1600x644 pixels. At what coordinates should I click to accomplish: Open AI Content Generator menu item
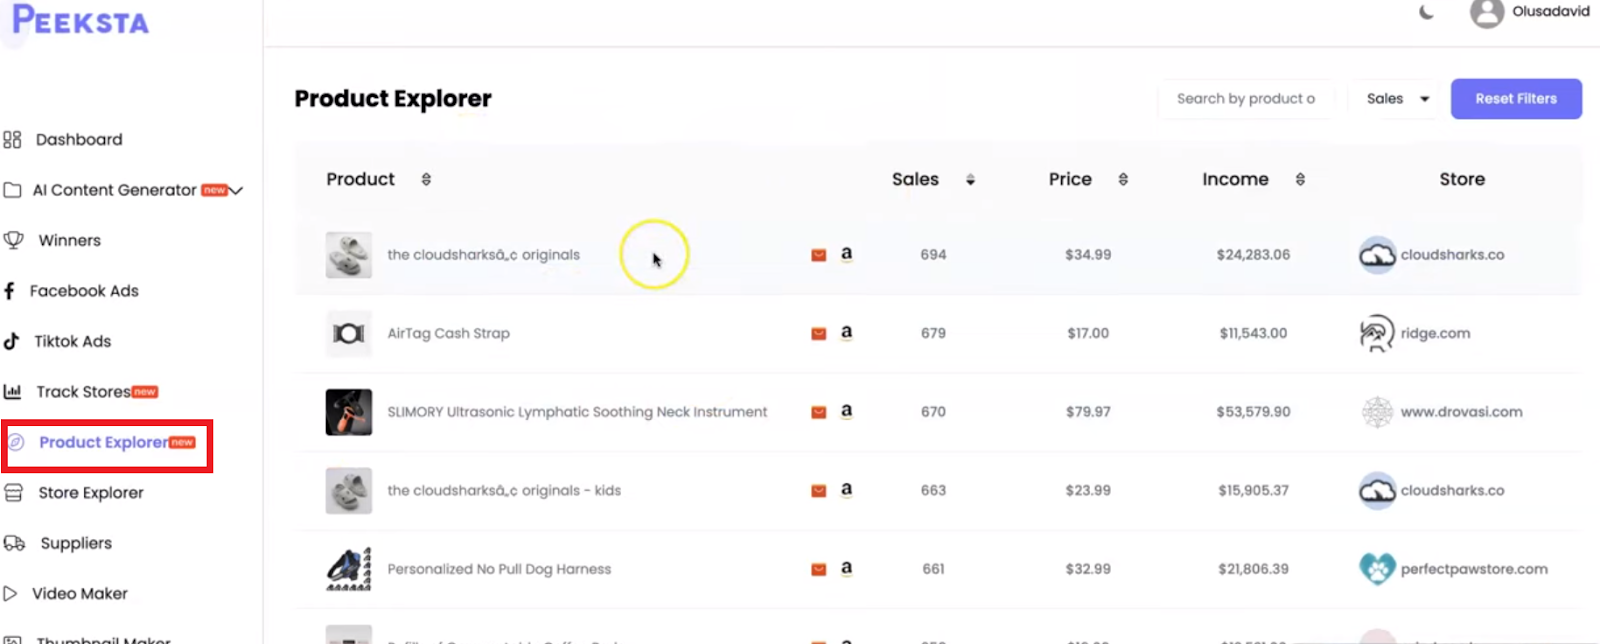click(114, 190)
